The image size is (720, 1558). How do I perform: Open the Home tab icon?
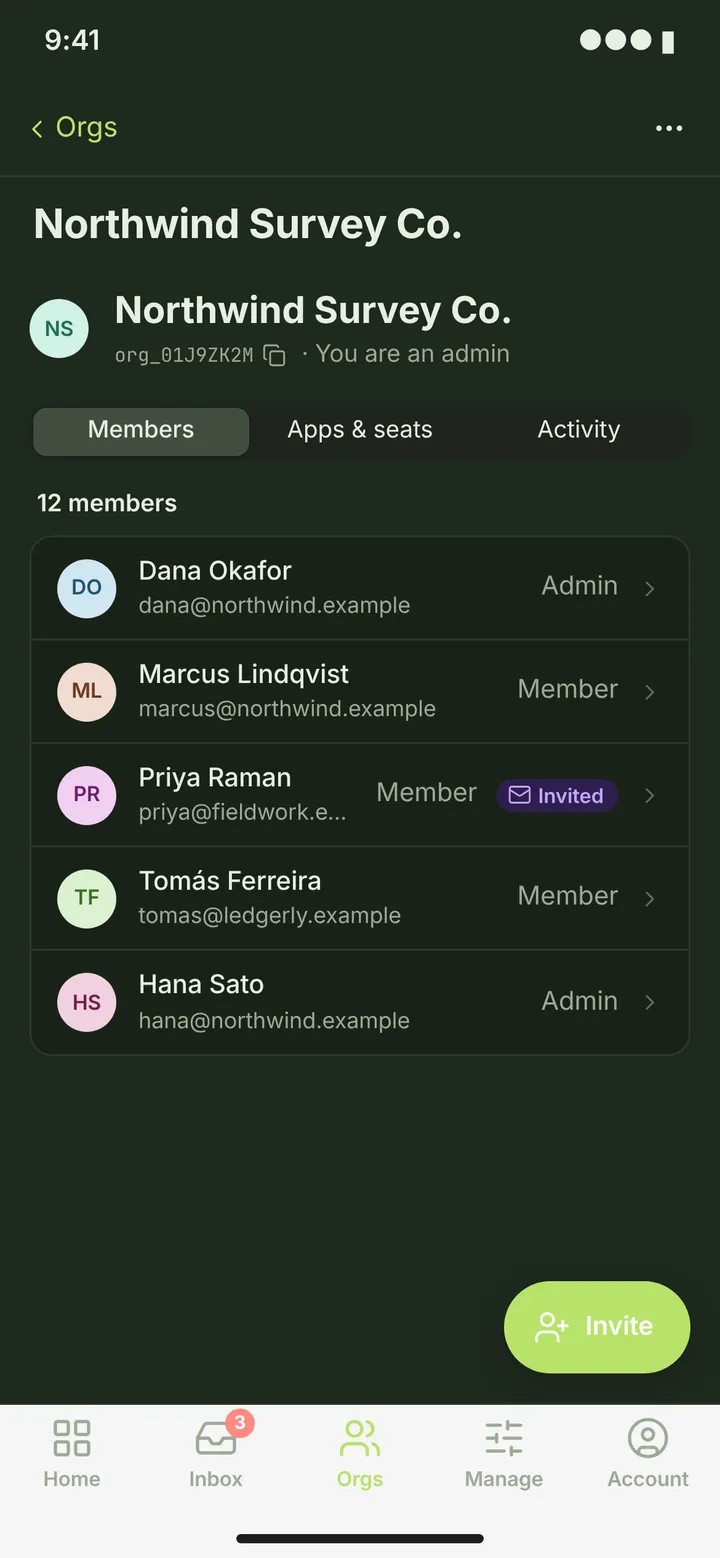click(x=72, y=1439)
